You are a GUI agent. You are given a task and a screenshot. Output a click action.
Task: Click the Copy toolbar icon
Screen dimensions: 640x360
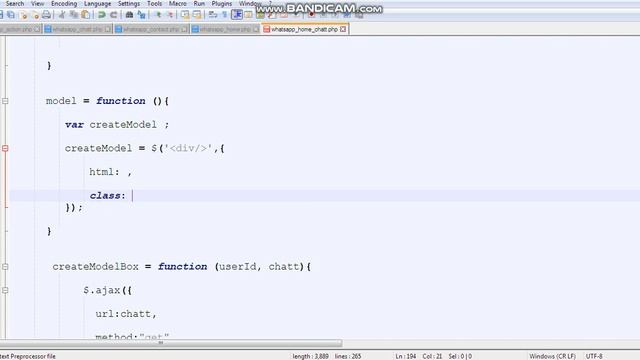pyautogui.click(x=74, y=15)
